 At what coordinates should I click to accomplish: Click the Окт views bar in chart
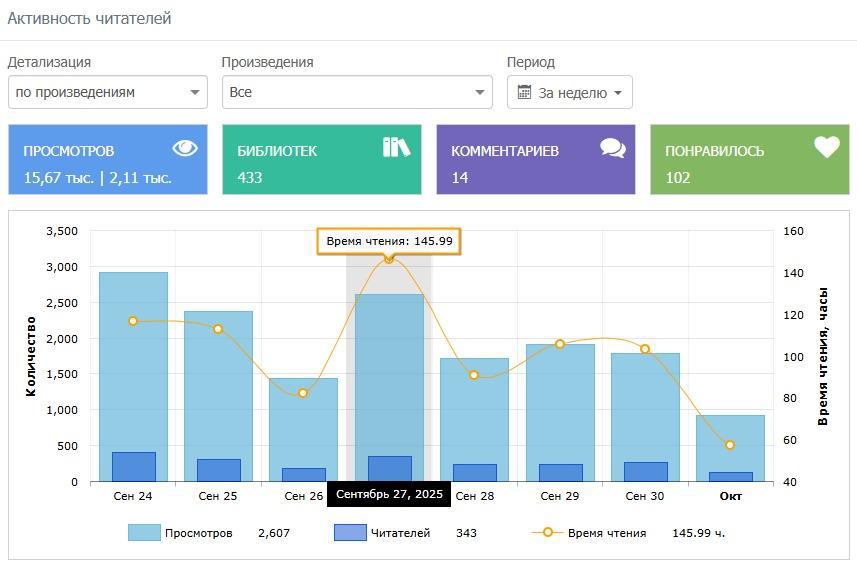click(x=730, y=440)
